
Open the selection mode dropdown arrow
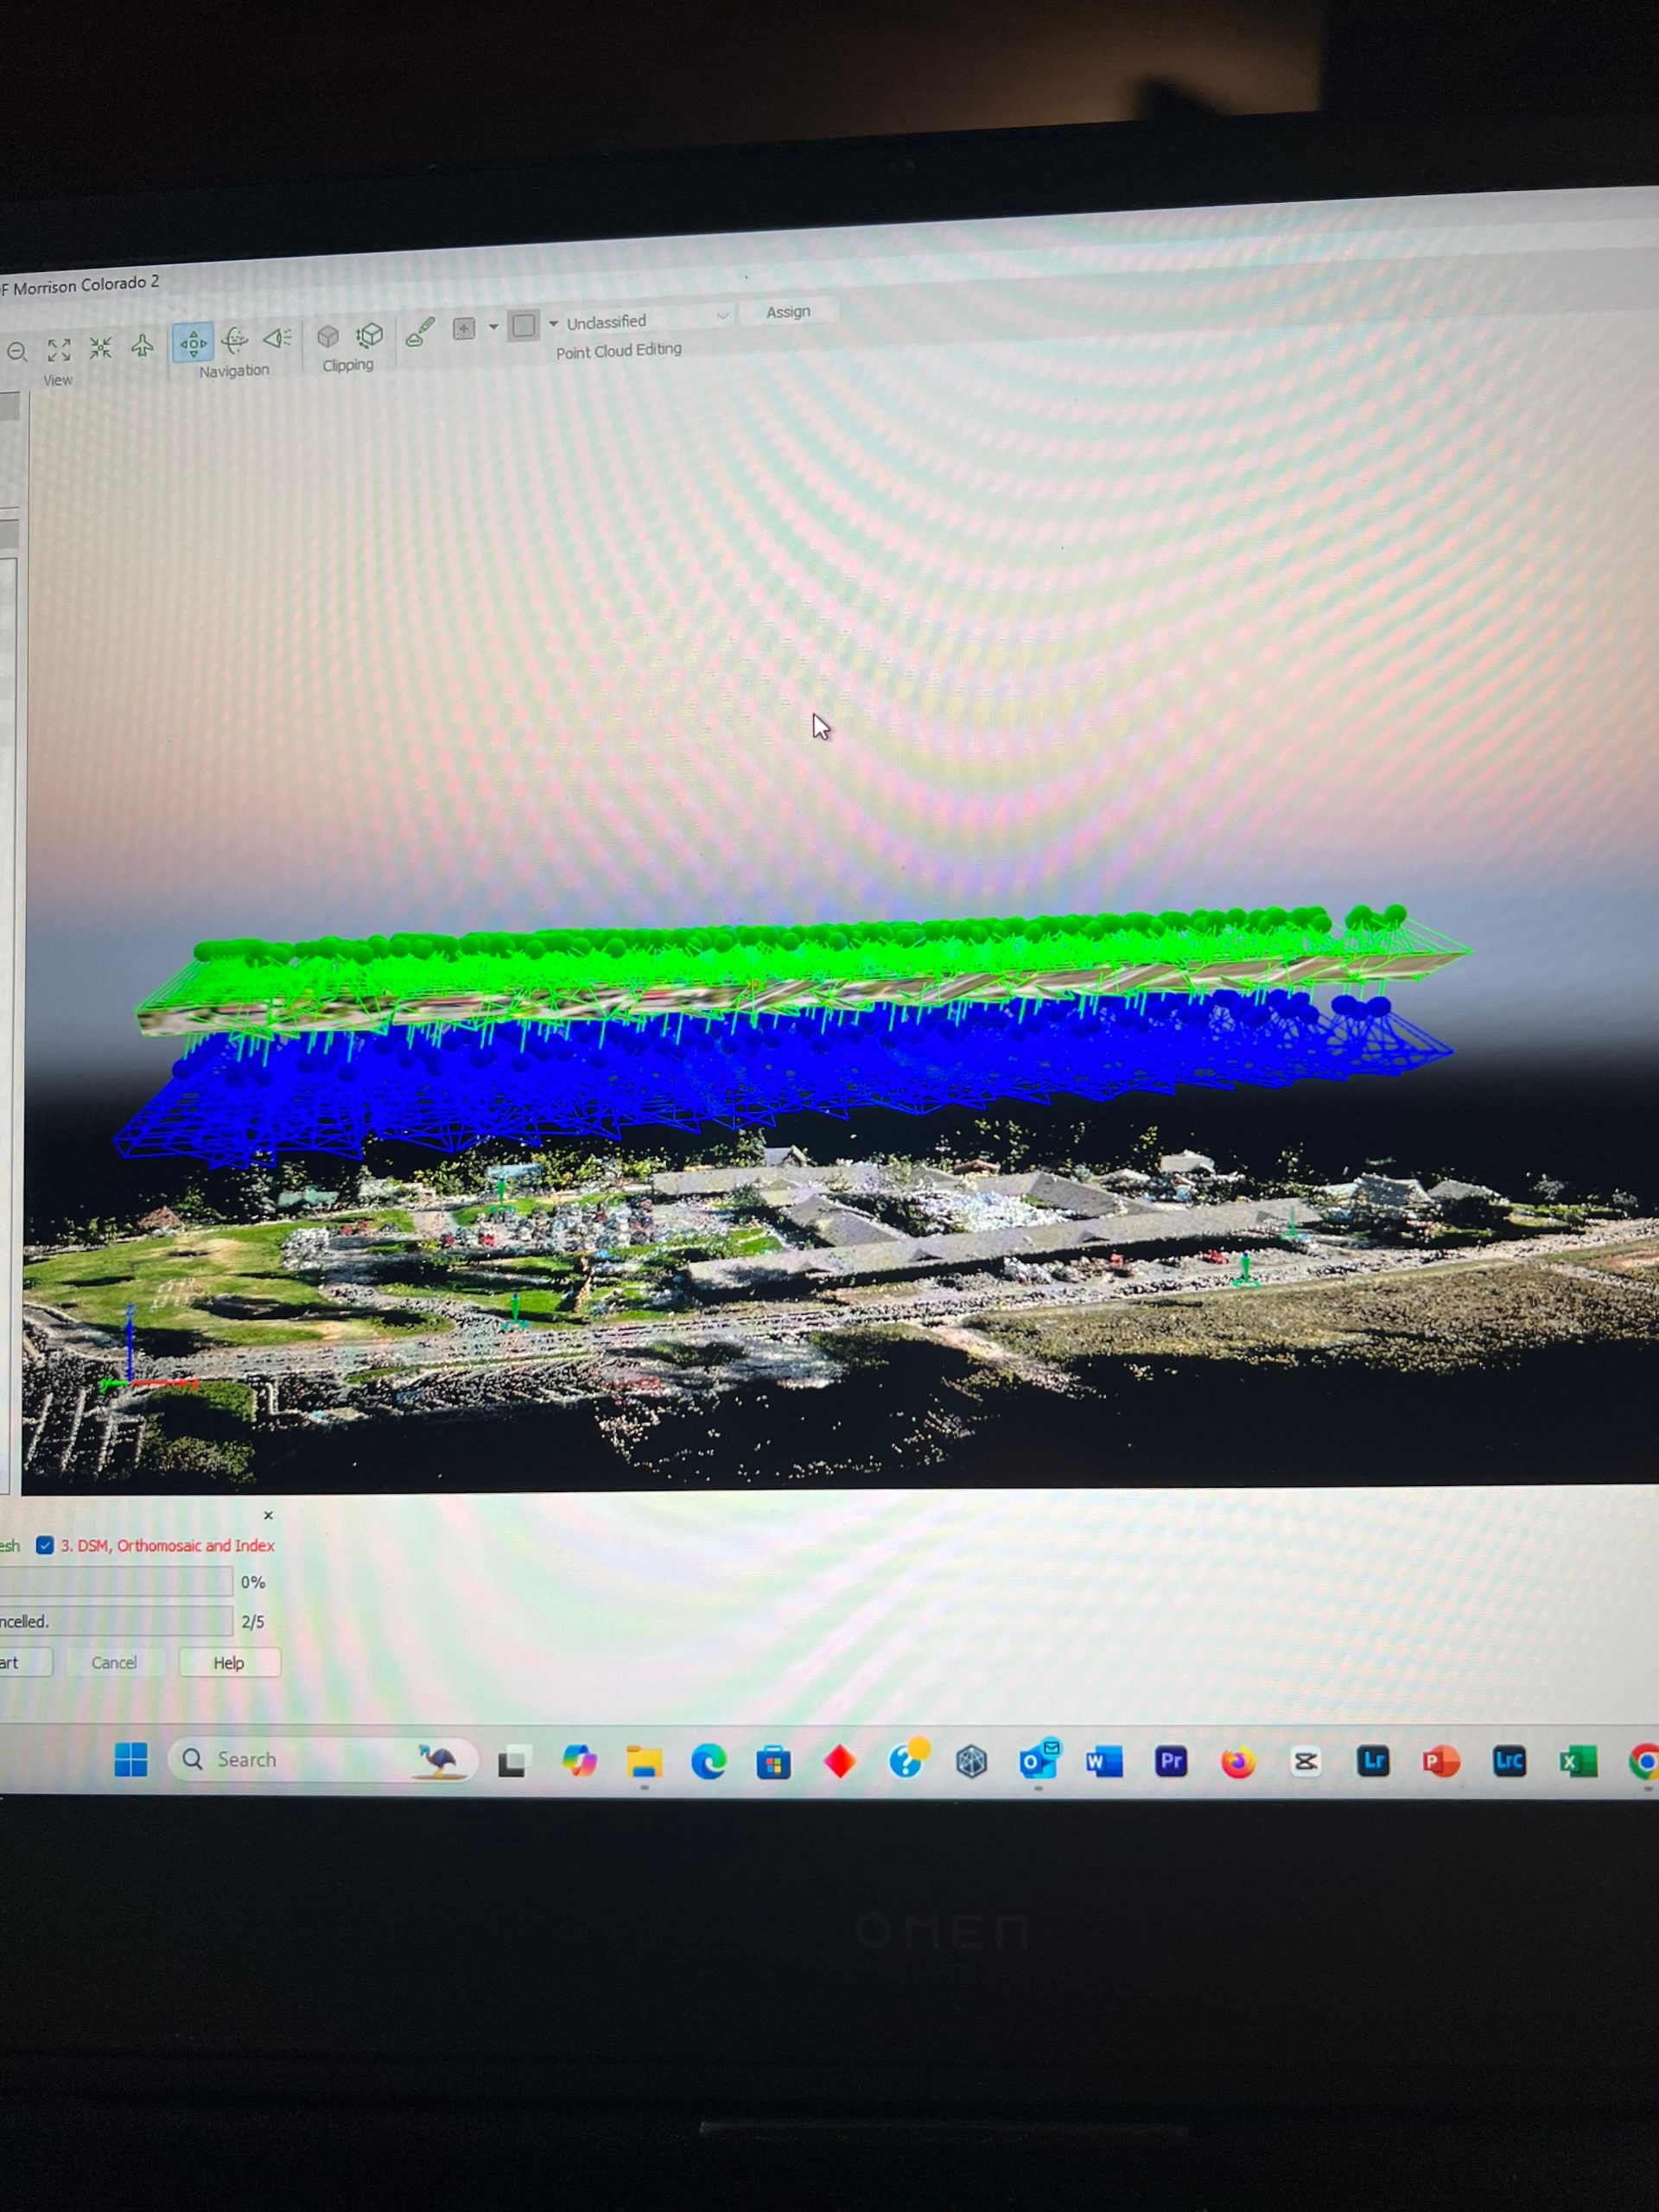click(493, 327)
